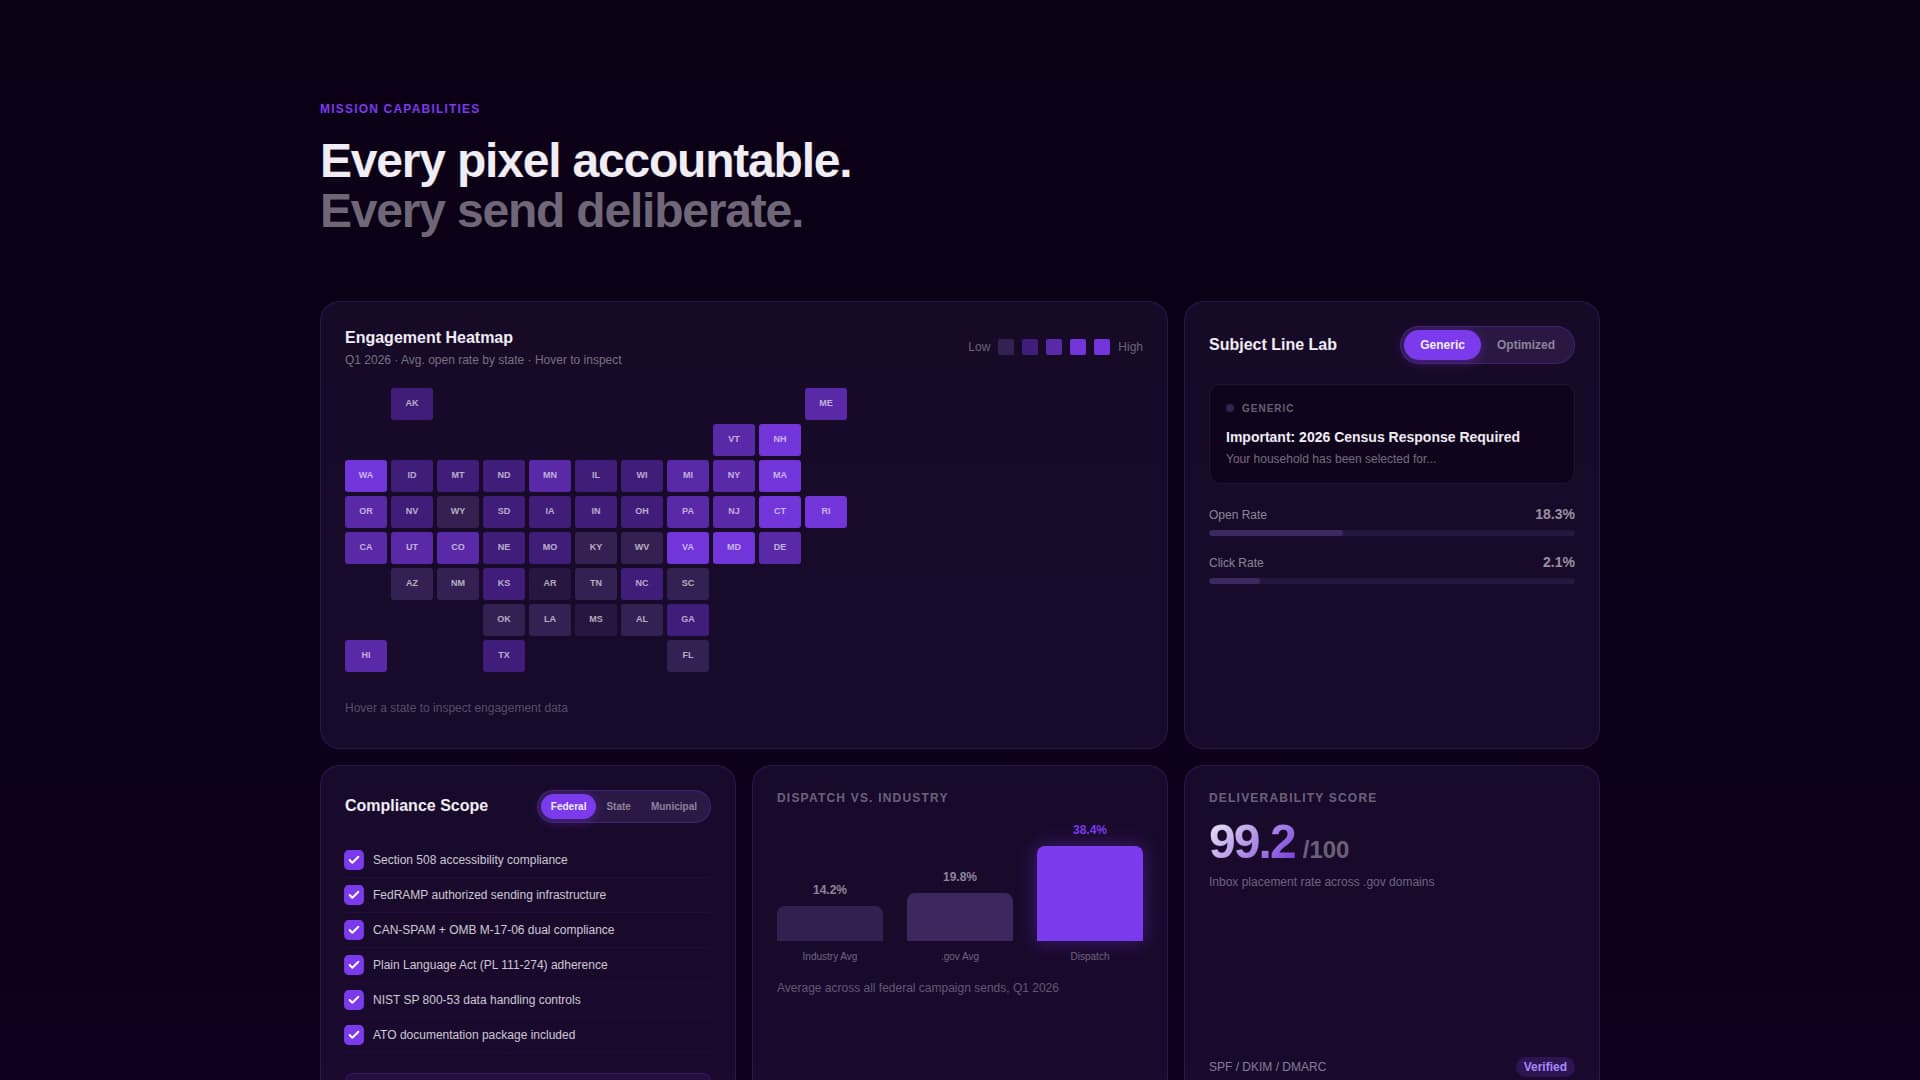Select the IL state tile
This screenshot has width=1920, height=1080.
[x=596, y=476]
